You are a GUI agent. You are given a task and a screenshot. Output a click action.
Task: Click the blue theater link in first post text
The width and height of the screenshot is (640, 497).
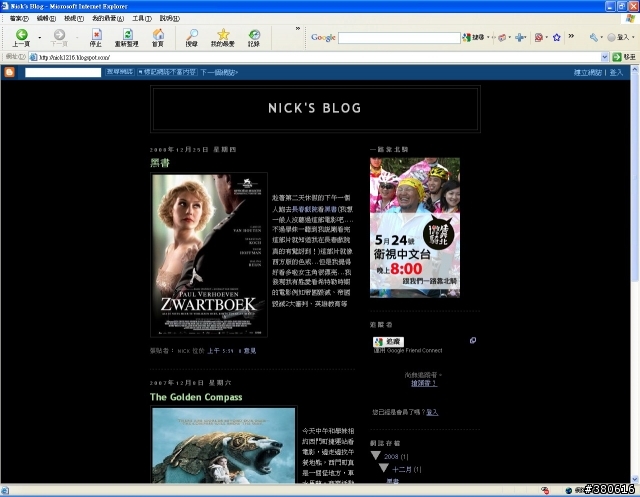(307, 209)
